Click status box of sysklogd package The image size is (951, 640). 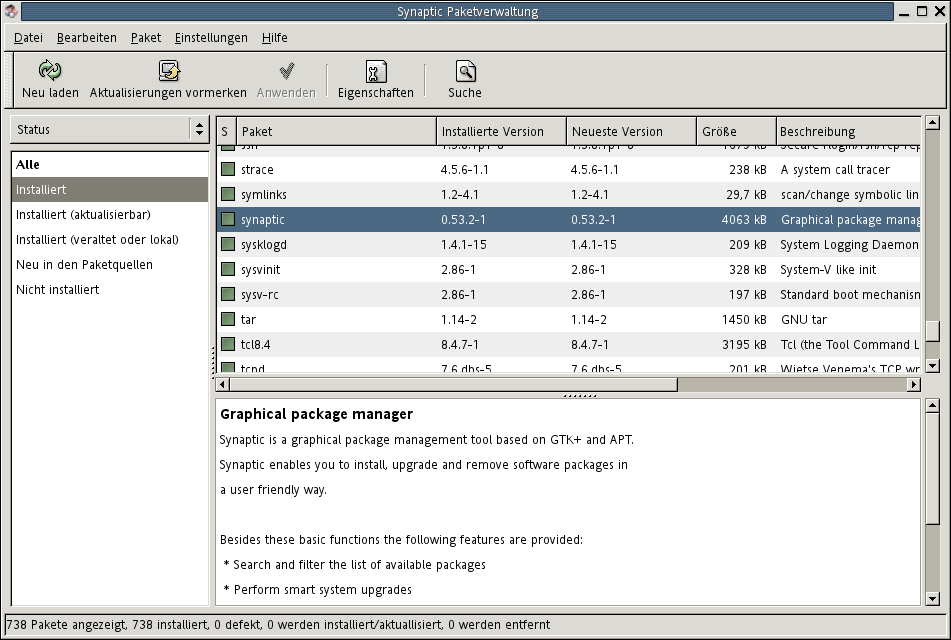pyautogui.click(x=228, y=244)
